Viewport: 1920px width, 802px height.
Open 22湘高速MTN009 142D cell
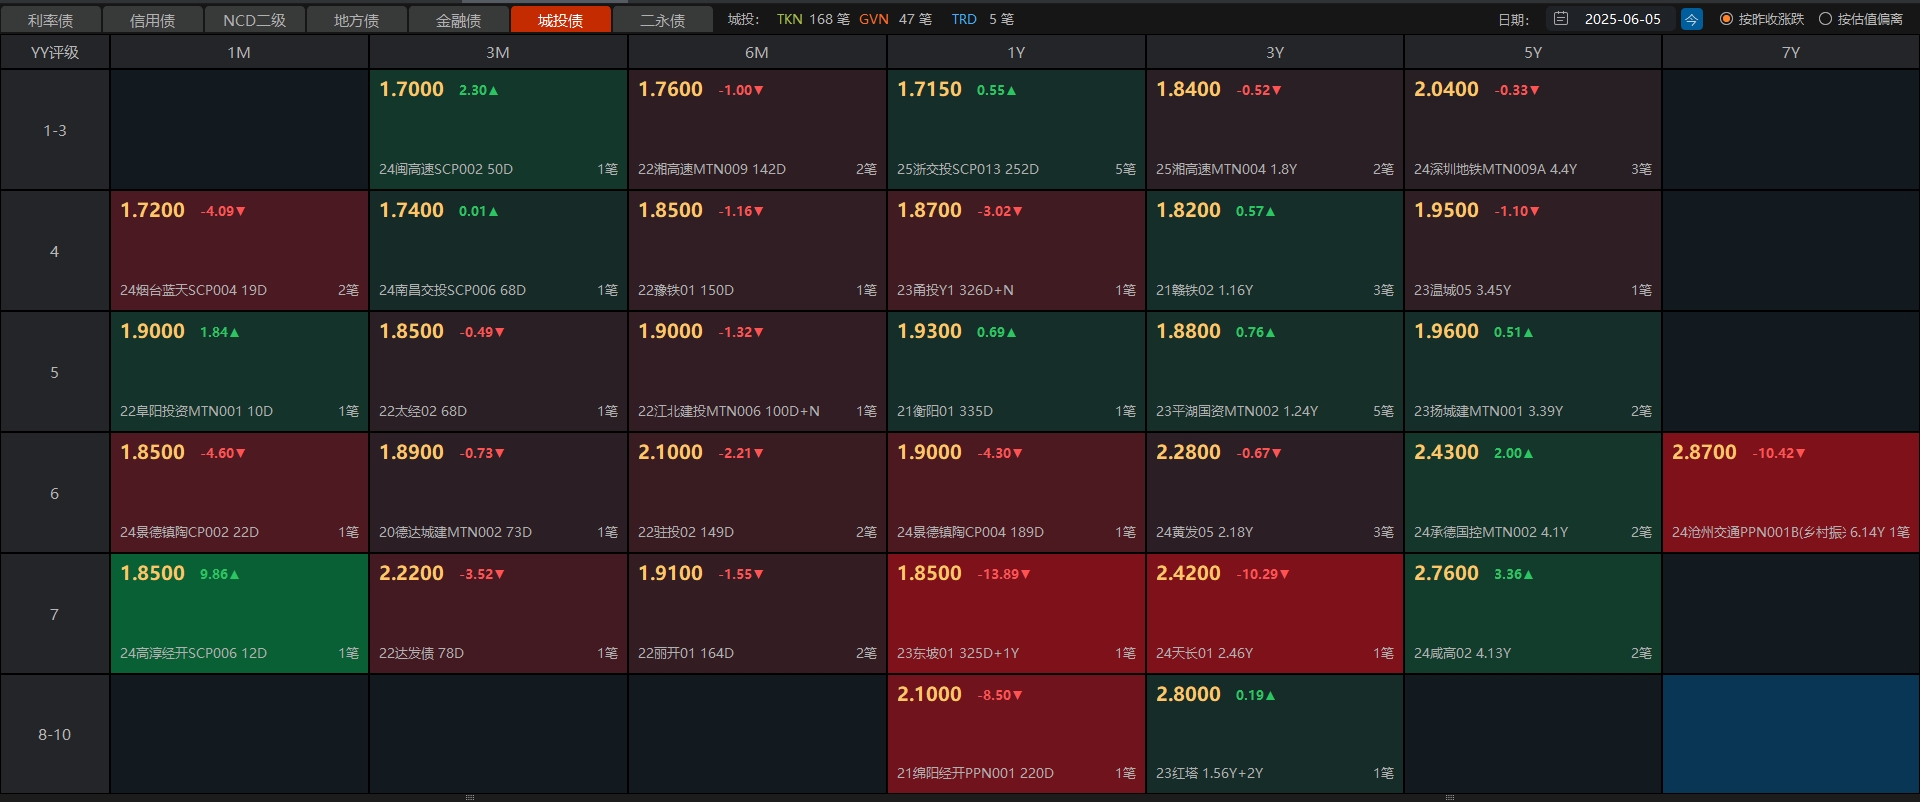click(x=757, y=130)
